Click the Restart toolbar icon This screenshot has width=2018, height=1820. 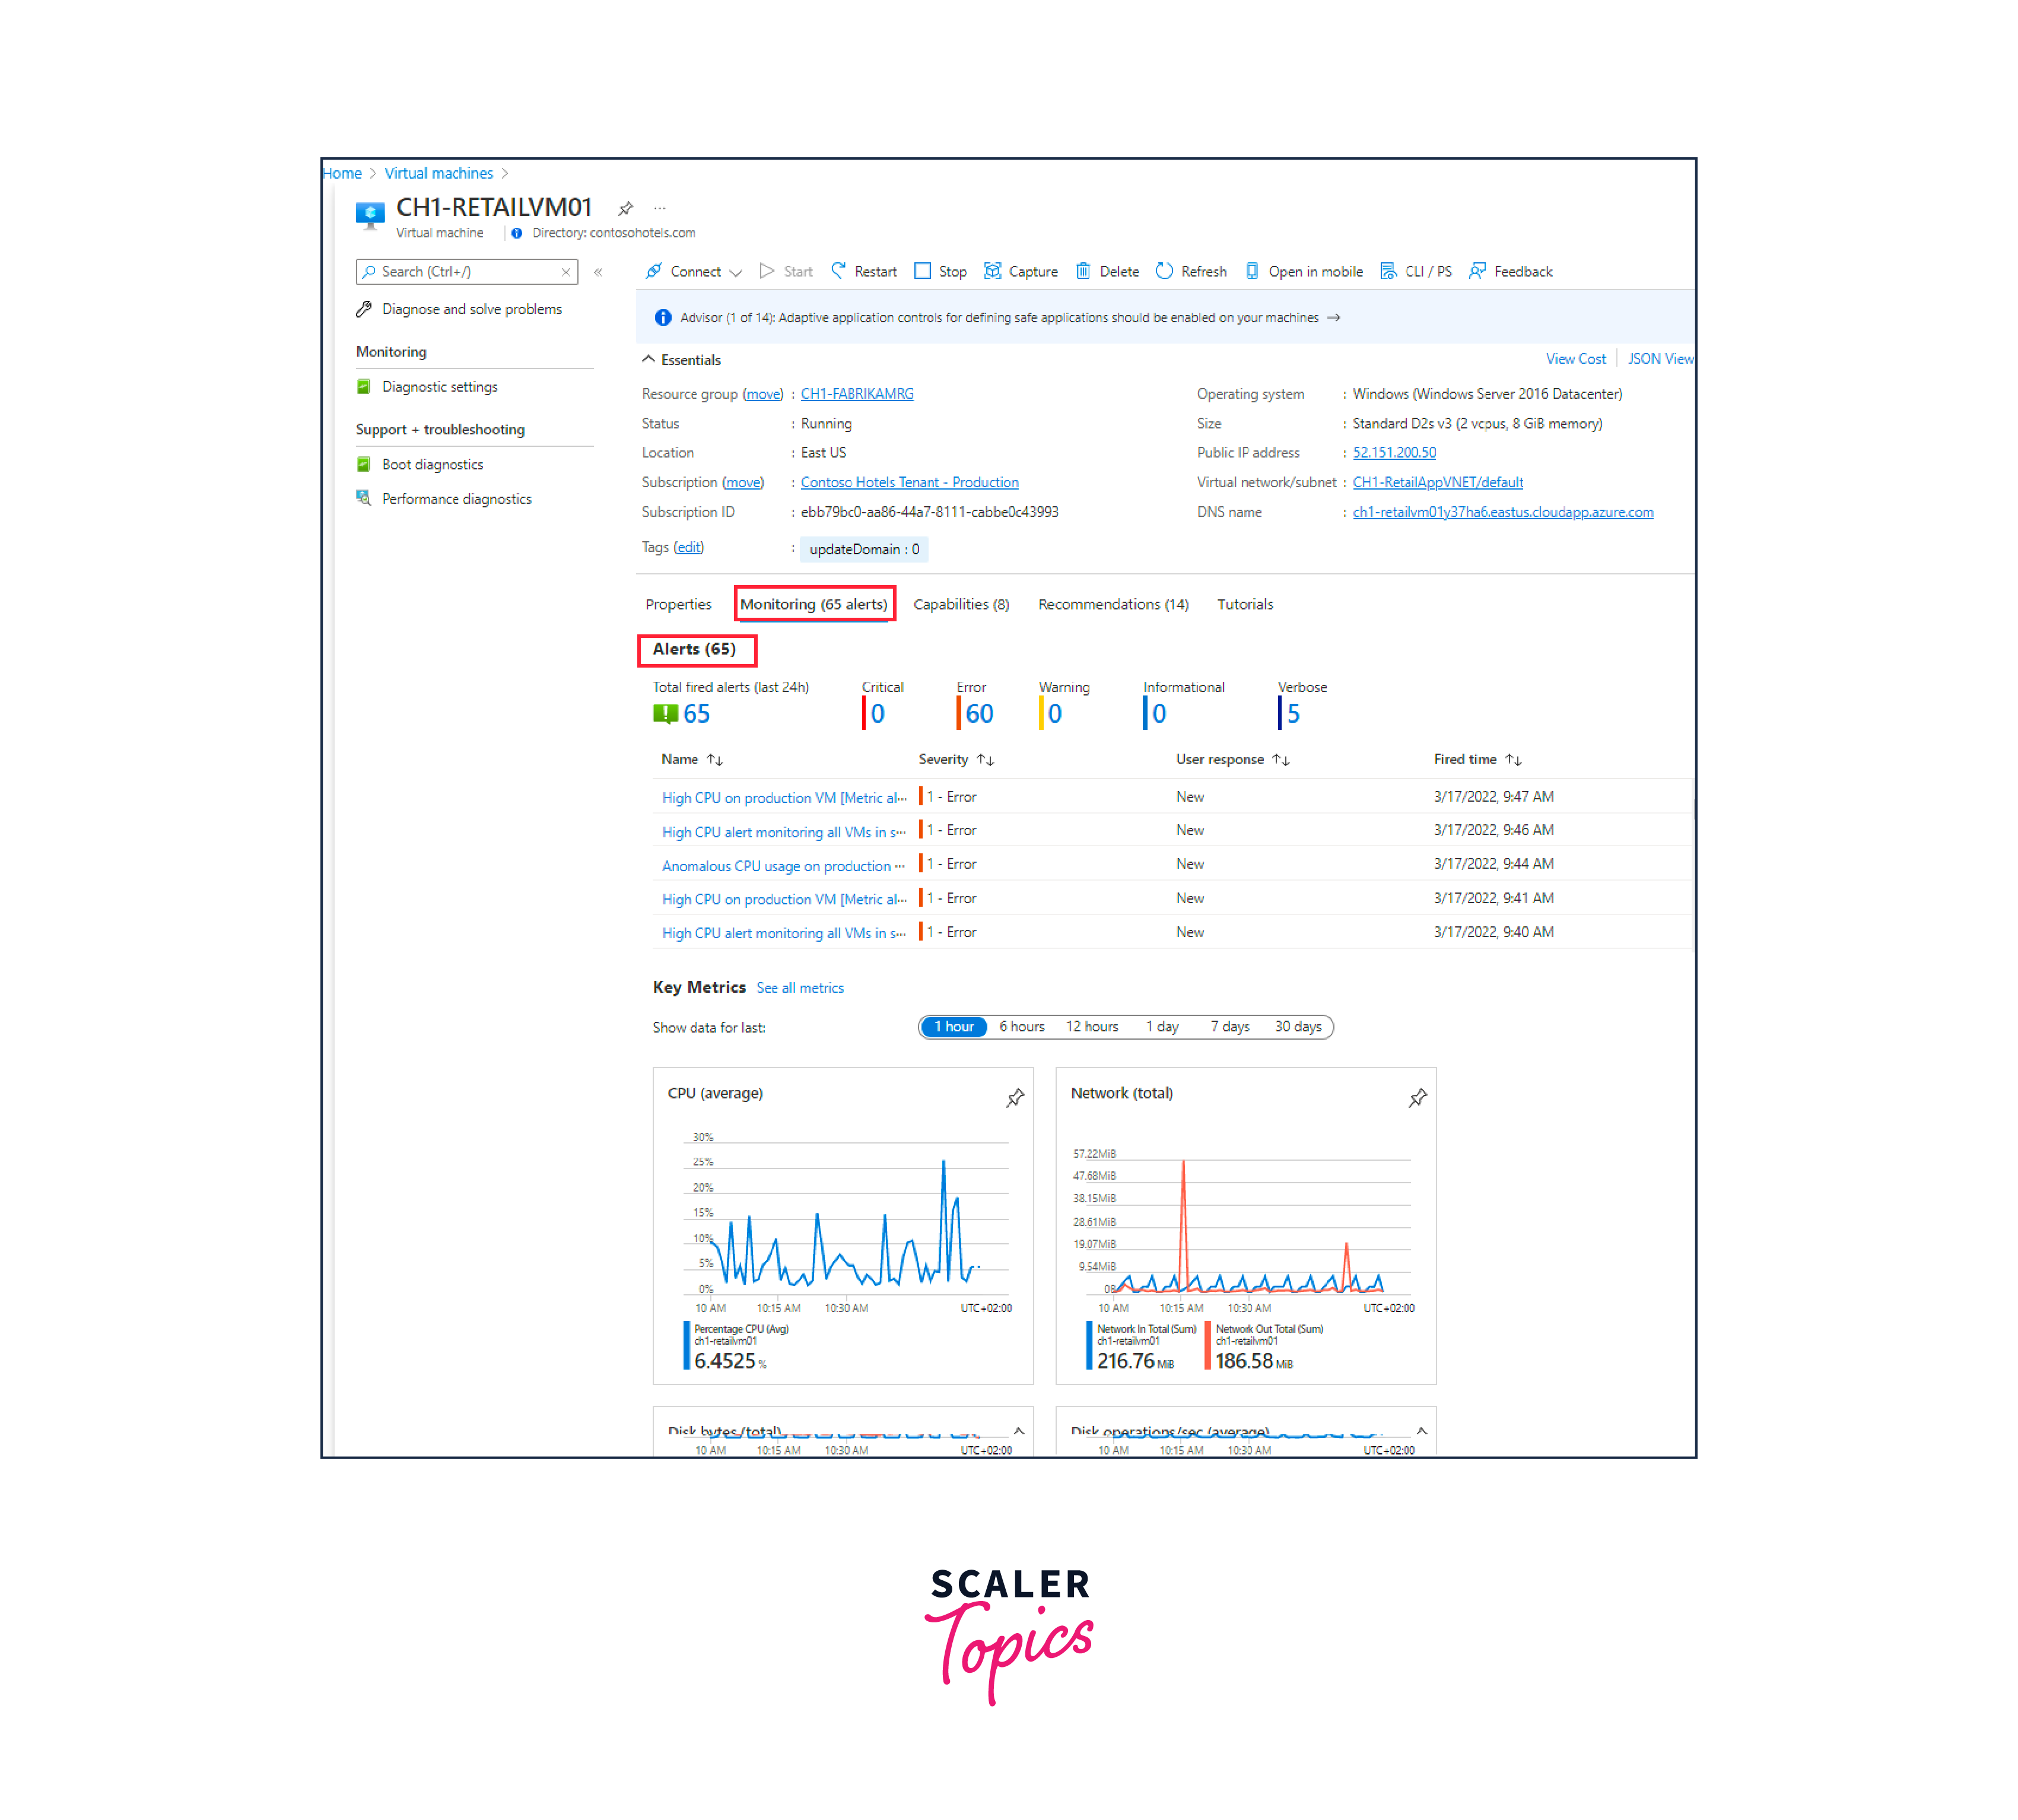[x=838, y=271]
